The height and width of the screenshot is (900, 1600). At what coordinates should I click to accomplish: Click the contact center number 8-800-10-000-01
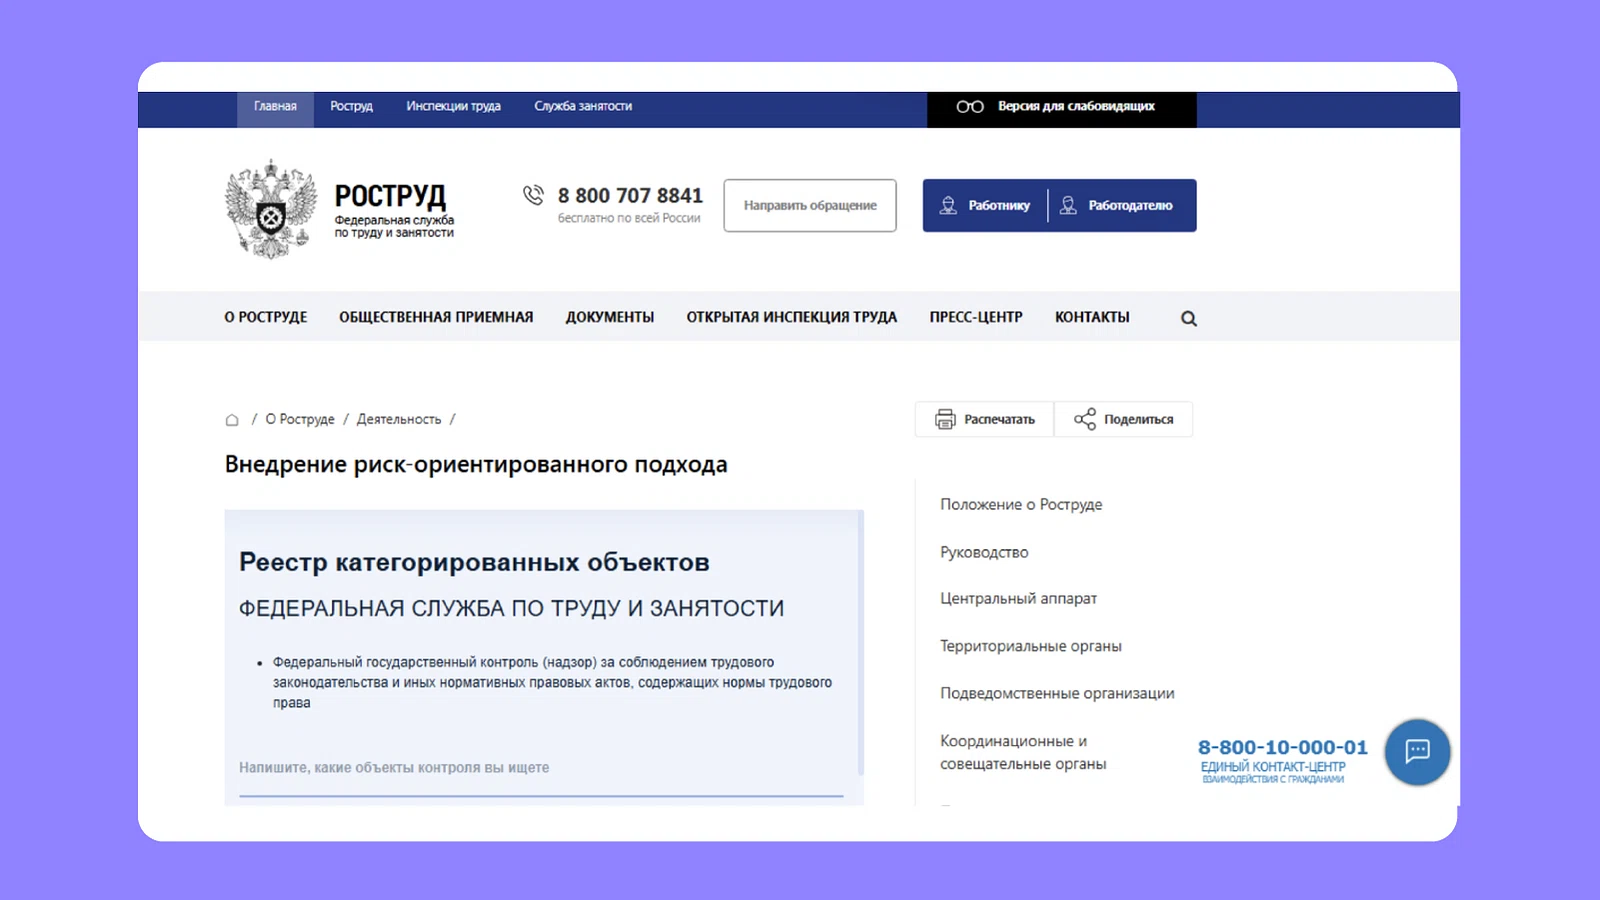click(1283, 747)
